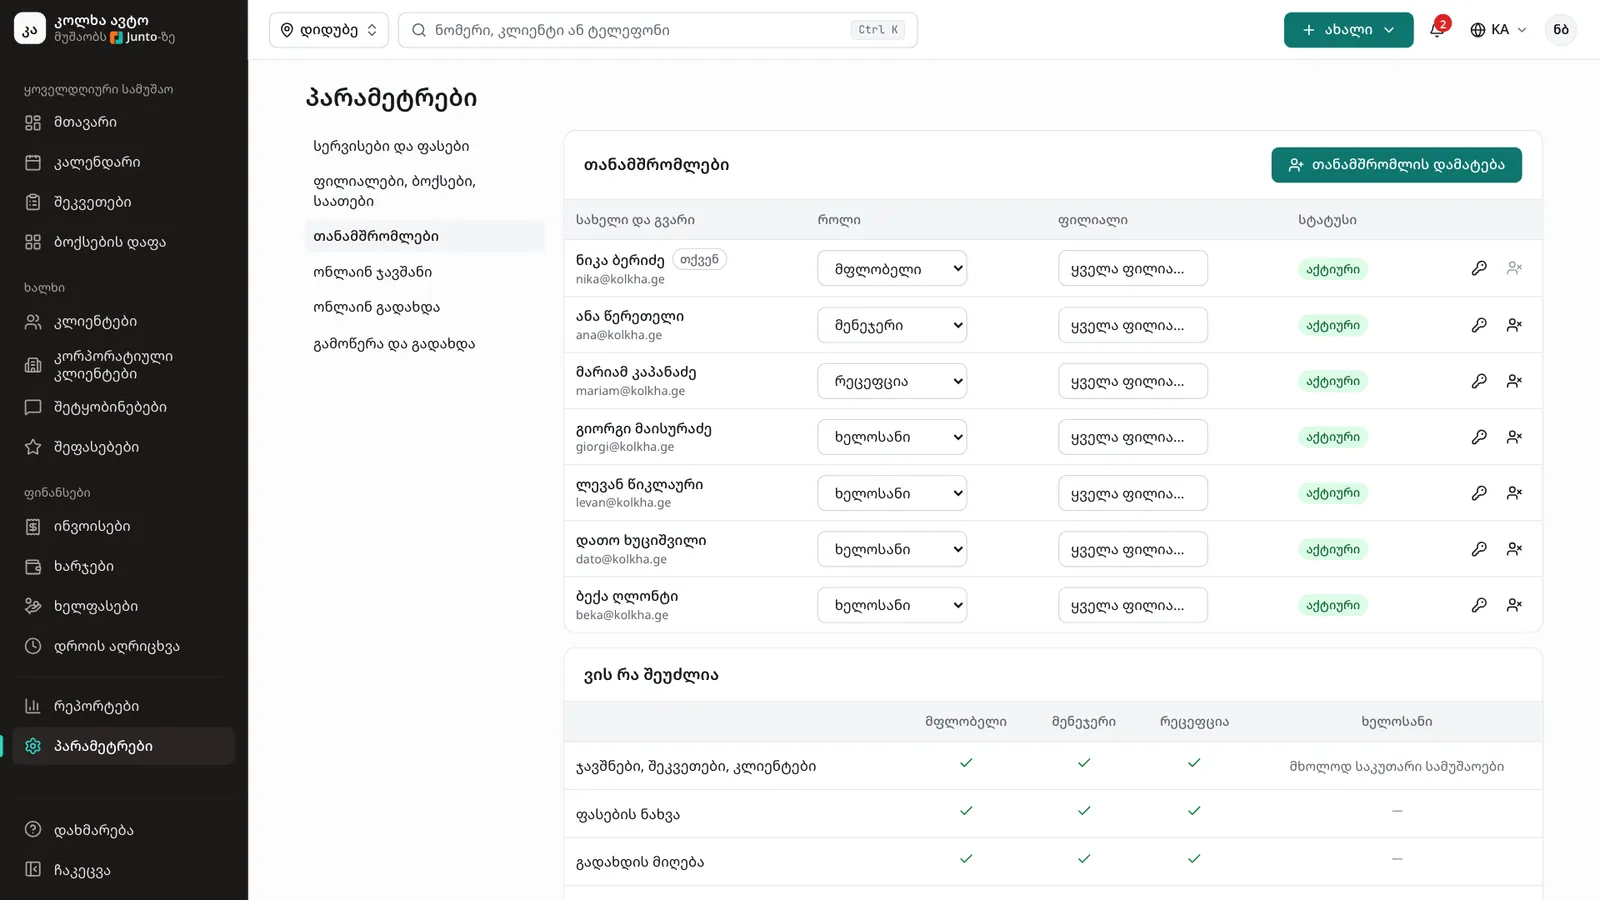Screen dimensions: 1600x900
Task: Go to კალენდარი in the sidebar
Action: [124, 162]
